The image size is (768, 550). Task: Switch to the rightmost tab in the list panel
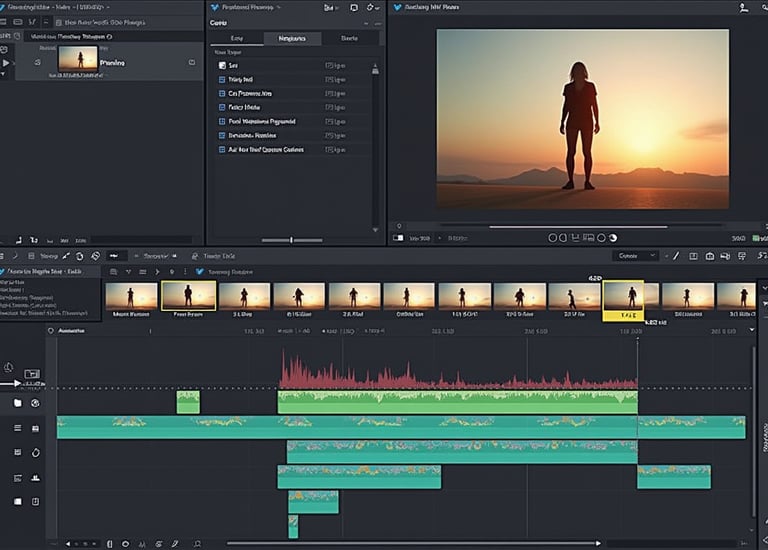(x=350, y=38)
